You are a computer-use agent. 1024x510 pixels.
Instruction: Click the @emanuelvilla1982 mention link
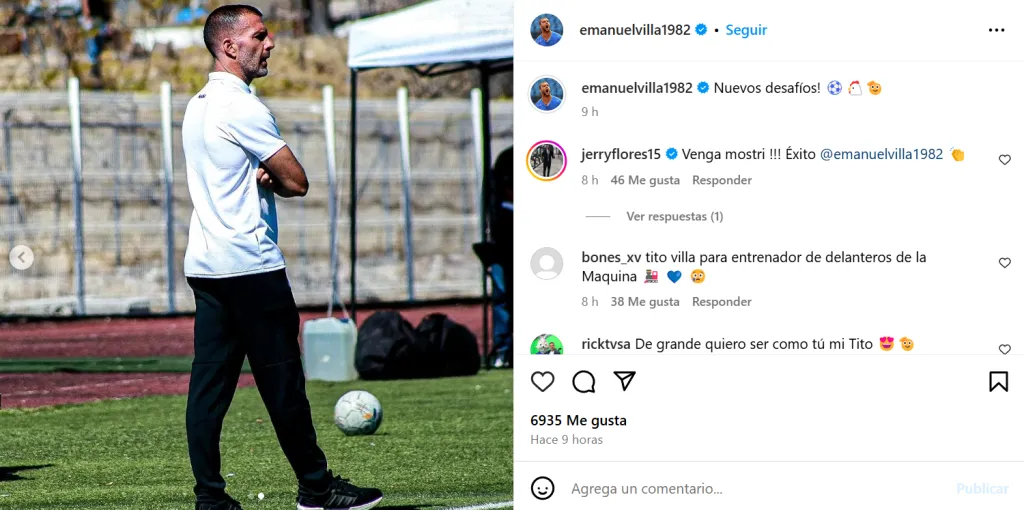pyautogui.click(x=882, y=154)
